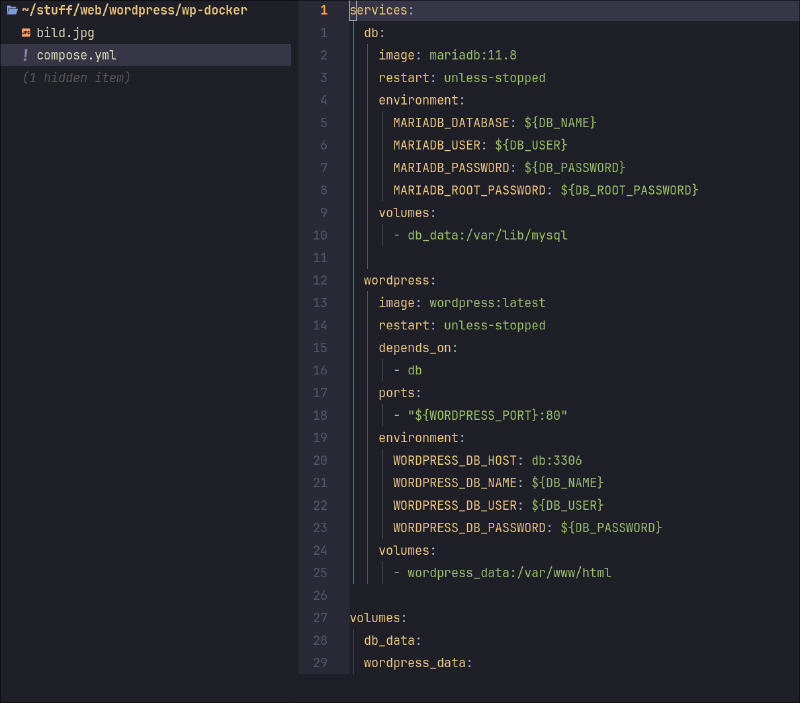Click the "${WORDPRESS_PORT}:80" port mapping
Viewport: 800px width, 703px height.
click(x=487, y=415)
